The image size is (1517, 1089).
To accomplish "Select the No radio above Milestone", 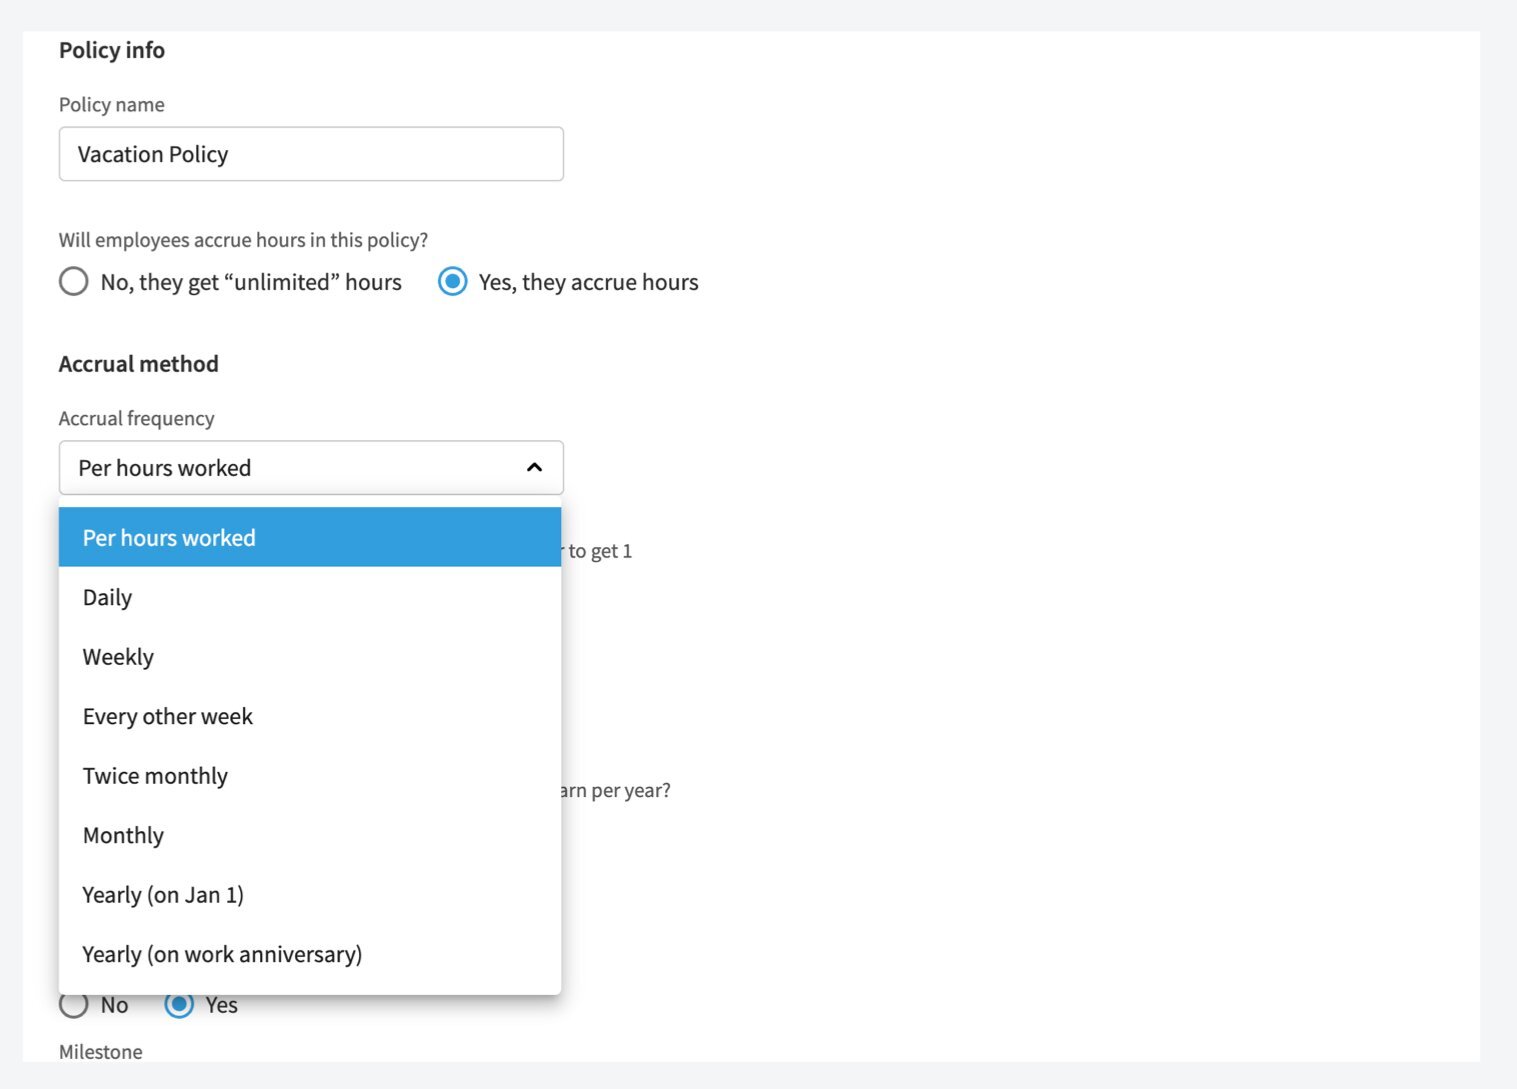I will 74,1005.
